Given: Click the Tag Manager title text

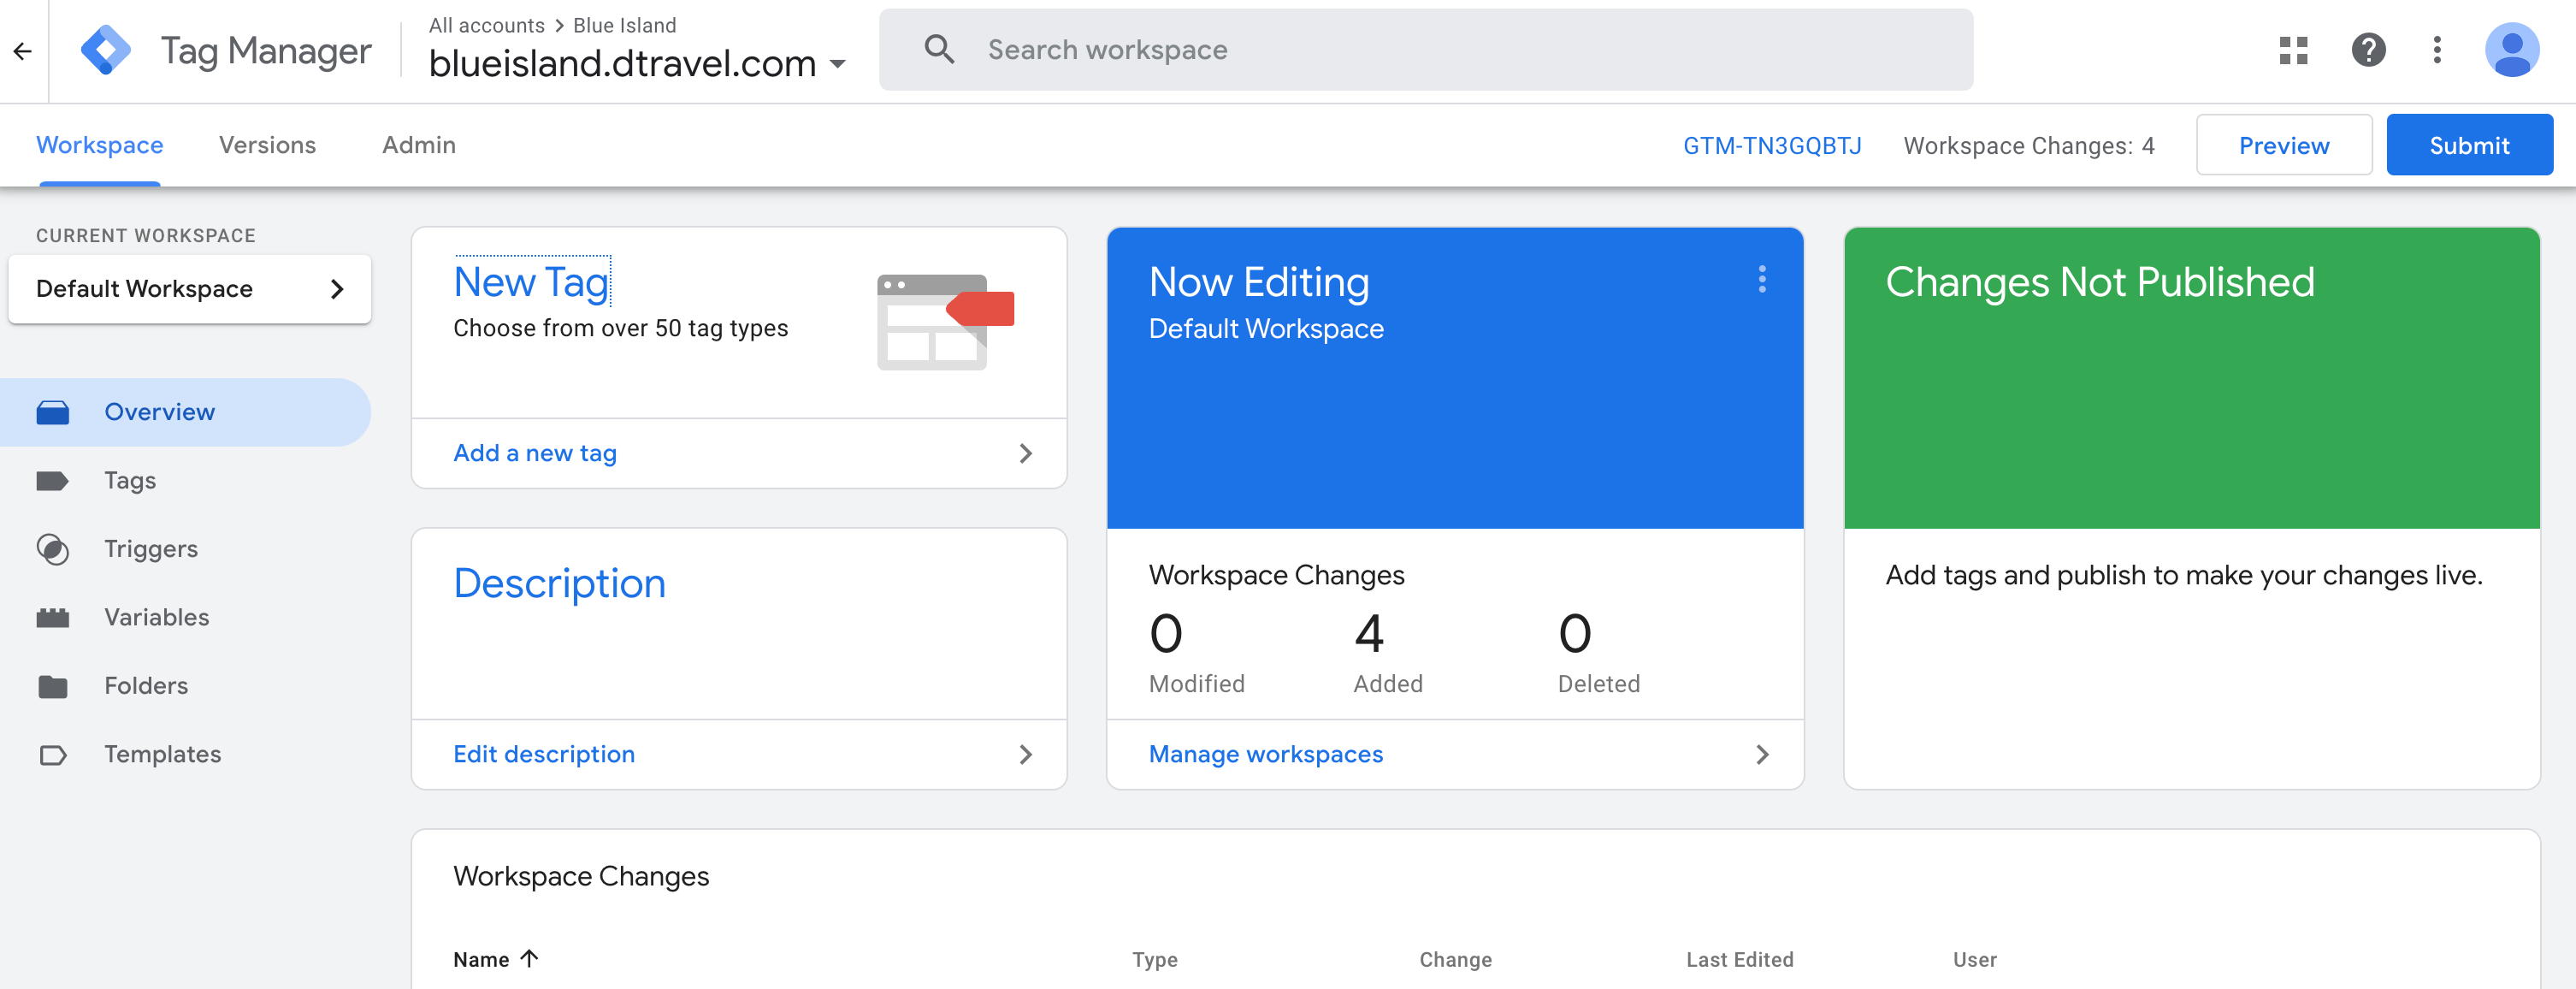Looking at the screenshot, I should [266, 50].
